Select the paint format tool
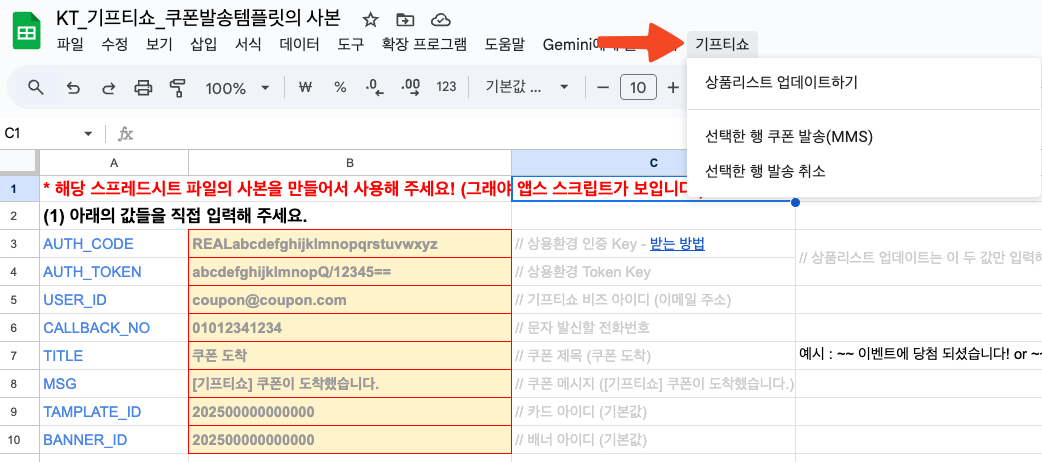The height and width of the screenshot is (462, 1042). pos(178,88)
